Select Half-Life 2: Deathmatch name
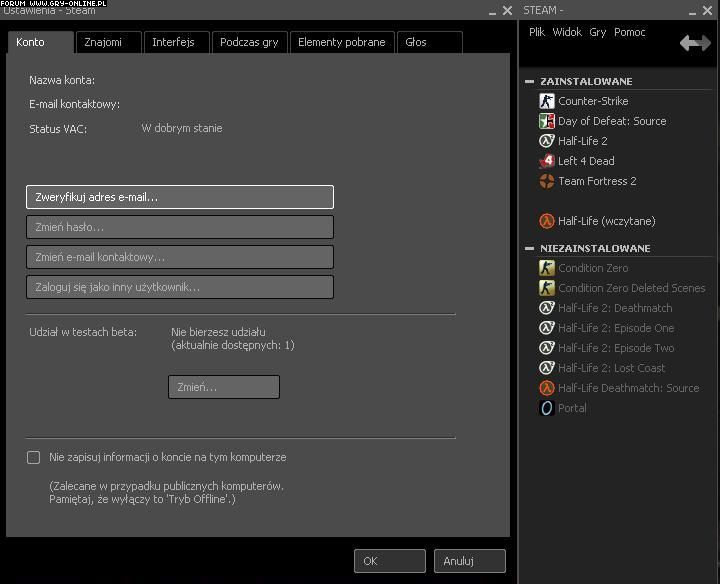This screenshot has width=720, height=584. [x=615, y=308]
